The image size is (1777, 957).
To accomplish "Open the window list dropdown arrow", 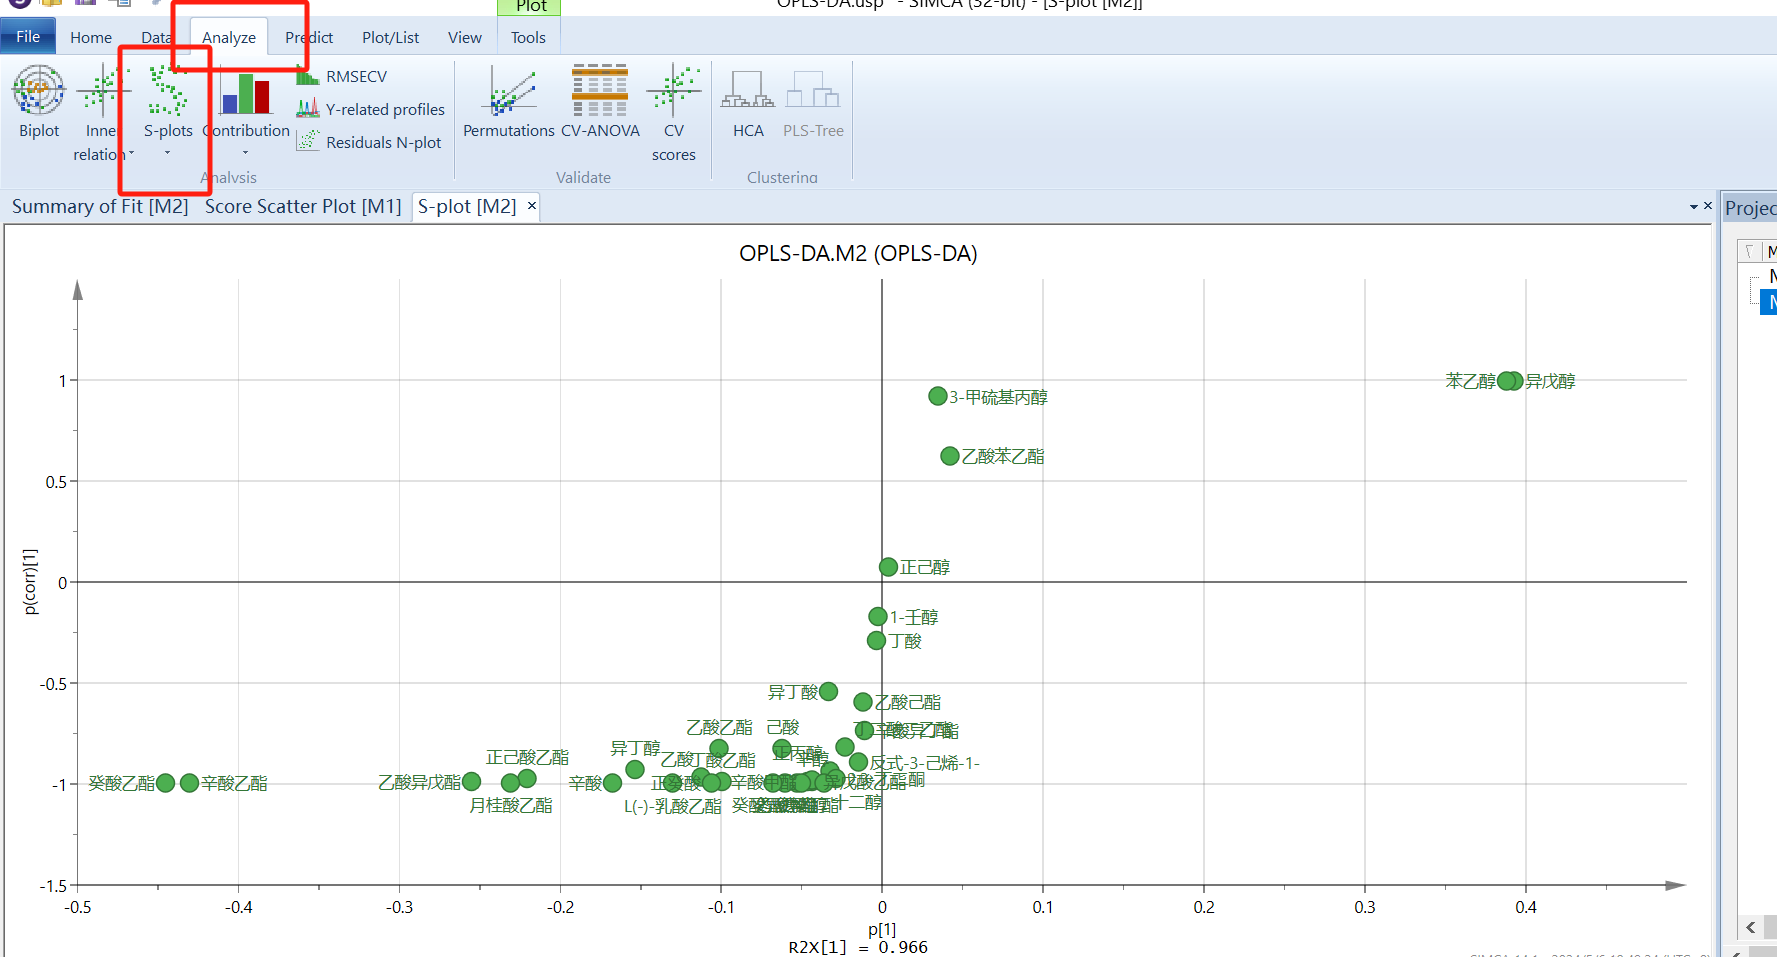I will 1693,207.
